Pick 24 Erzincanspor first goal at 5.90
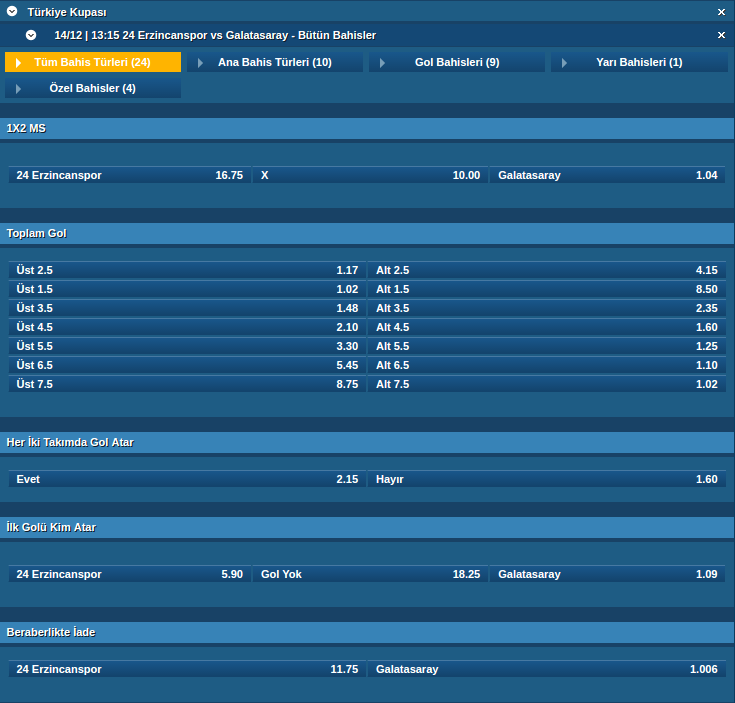Screen dimensions: 735x703 (x=130, y=574)
